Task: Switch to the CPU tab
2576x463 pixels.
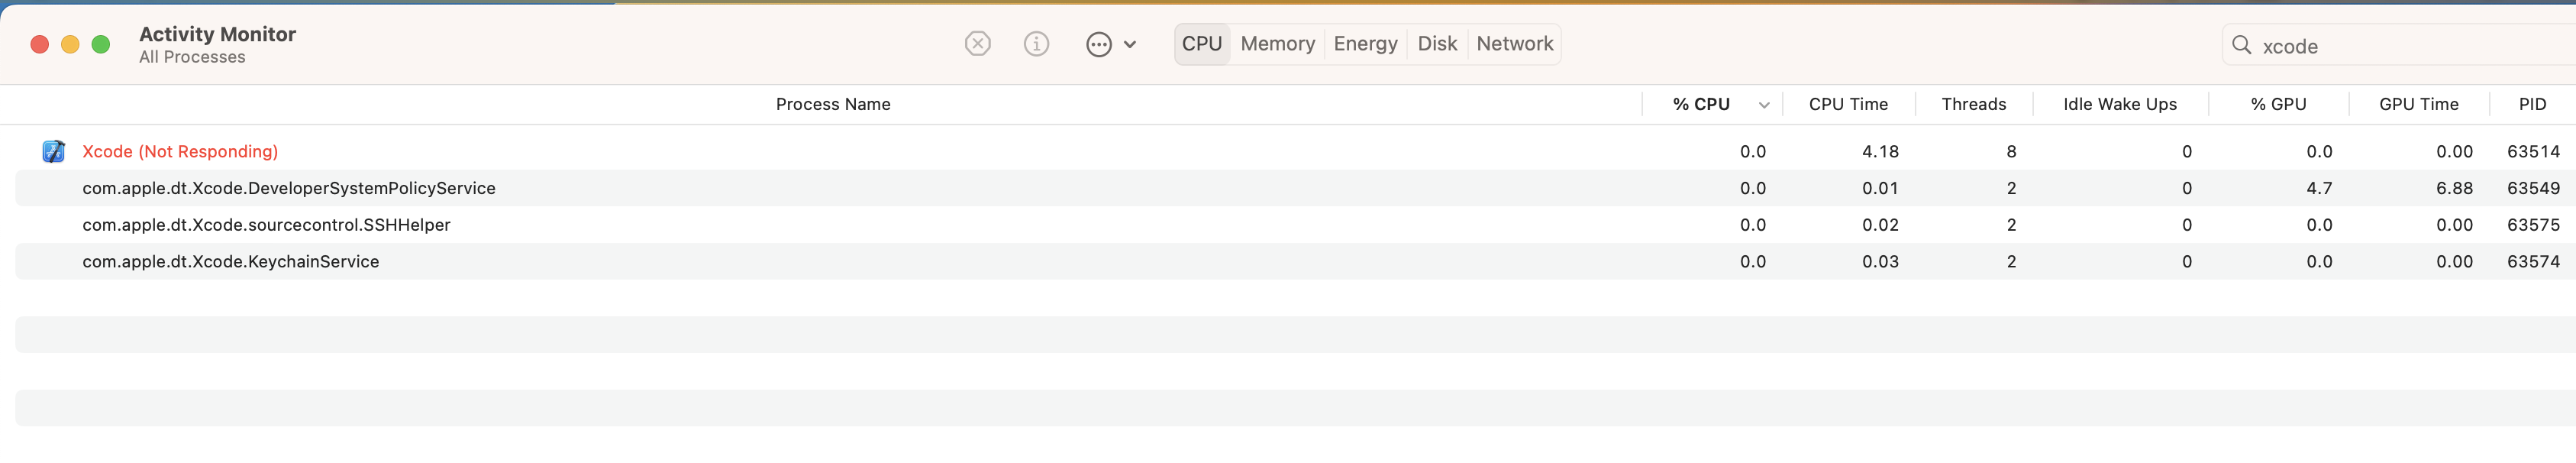Action: (x=1201, y=44)
